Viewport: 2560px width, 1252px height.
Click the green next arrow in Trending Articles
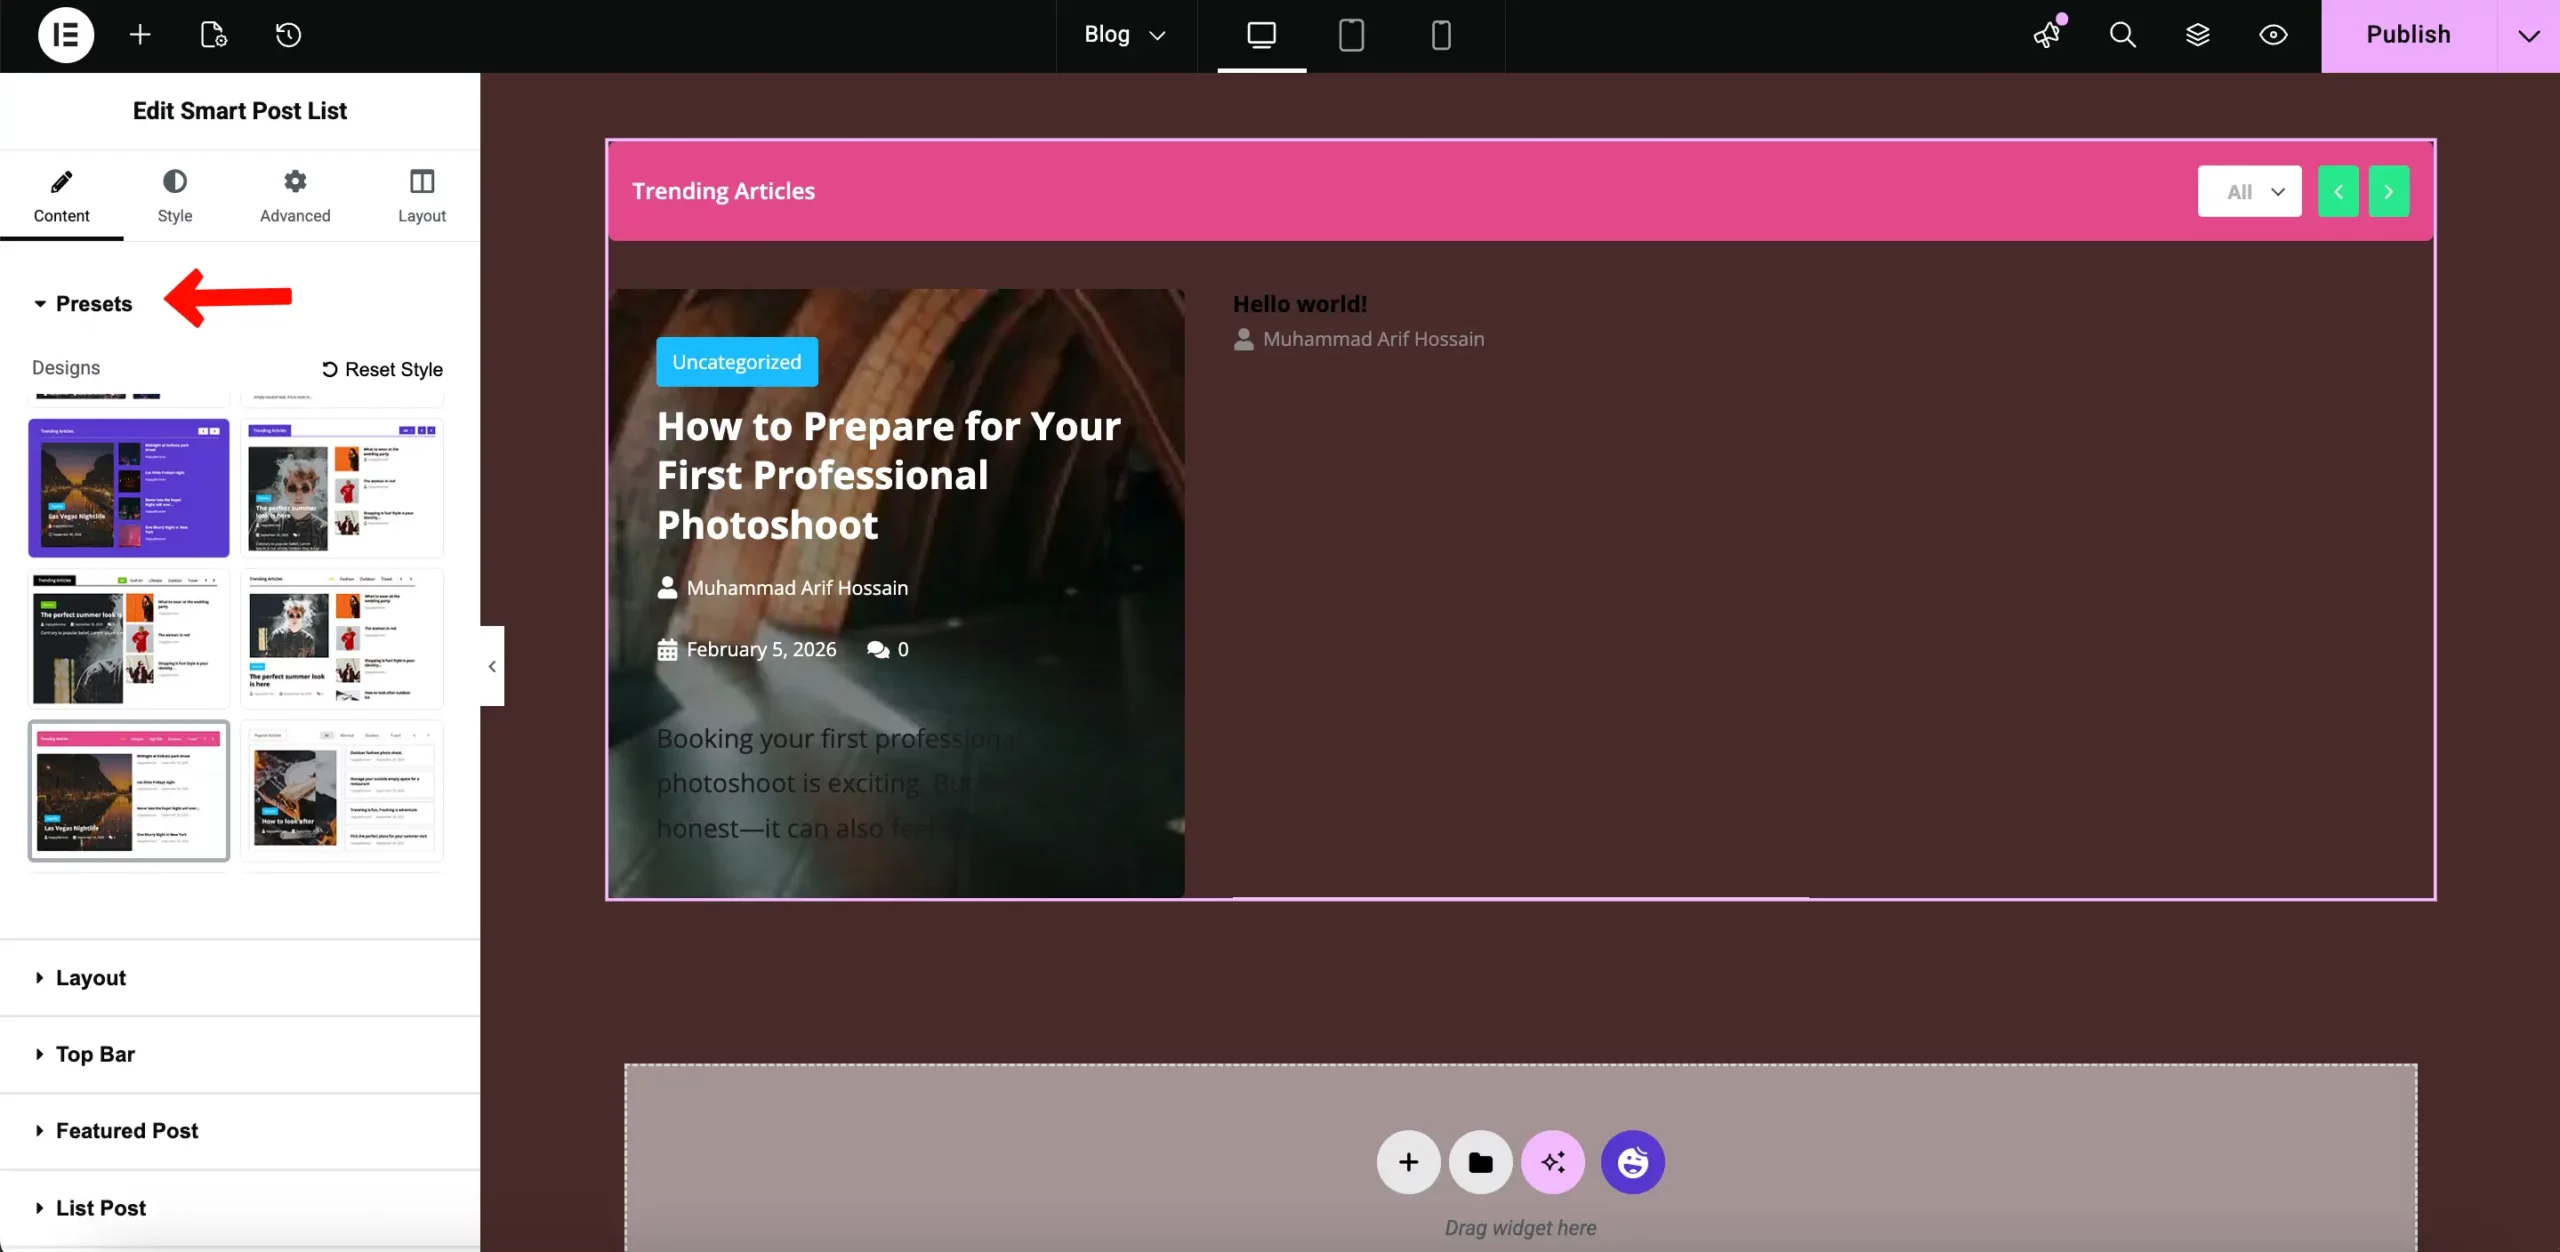[2388, 191]
